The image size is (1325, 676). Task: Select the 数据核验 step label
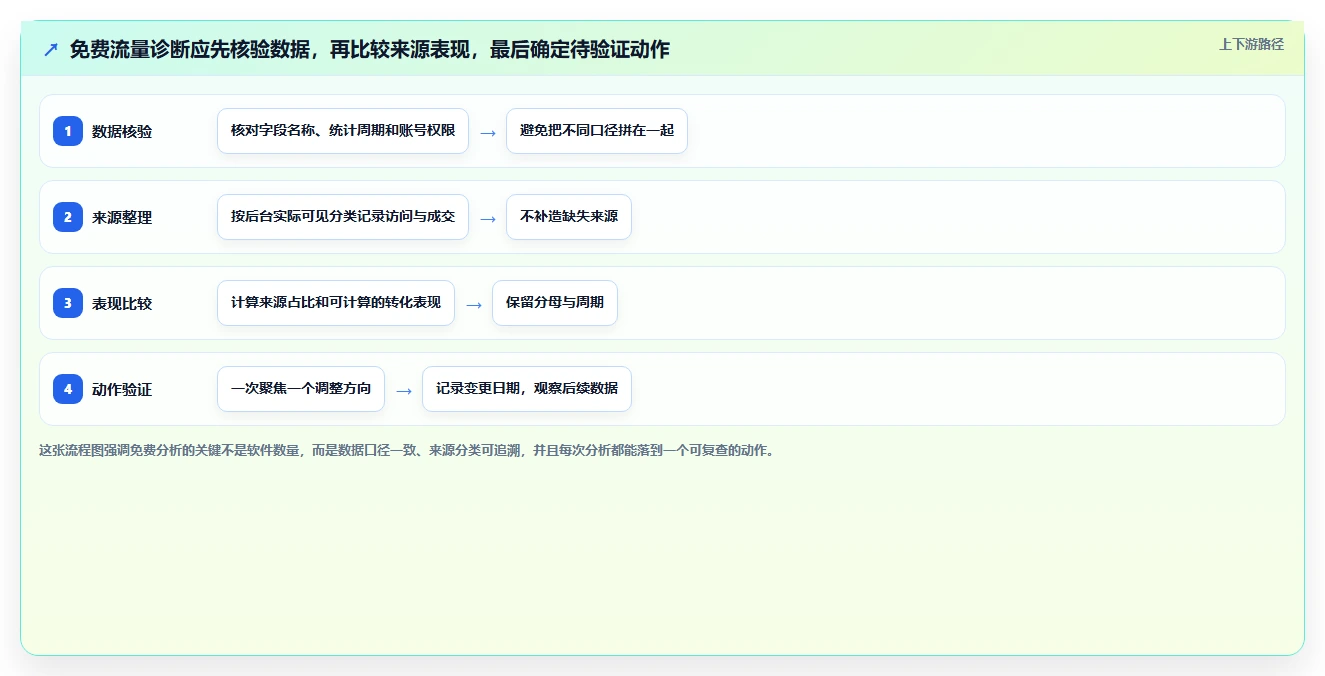[122, 131]
